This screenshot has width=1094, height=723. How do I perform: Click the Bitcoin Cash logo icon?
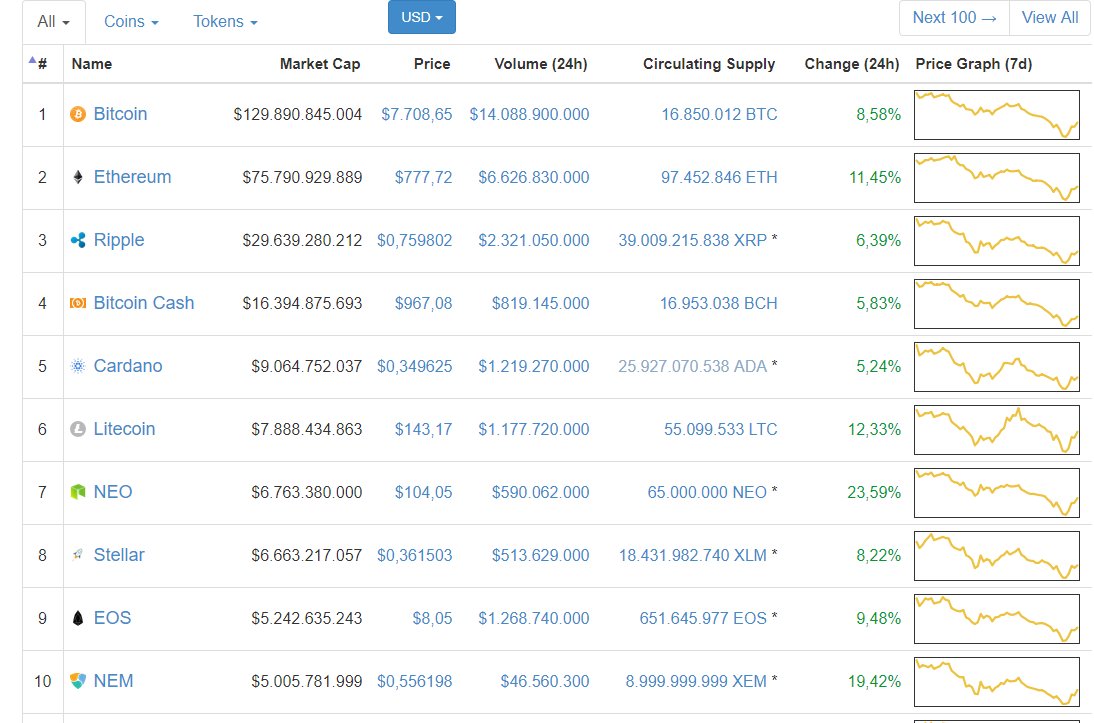78,303
